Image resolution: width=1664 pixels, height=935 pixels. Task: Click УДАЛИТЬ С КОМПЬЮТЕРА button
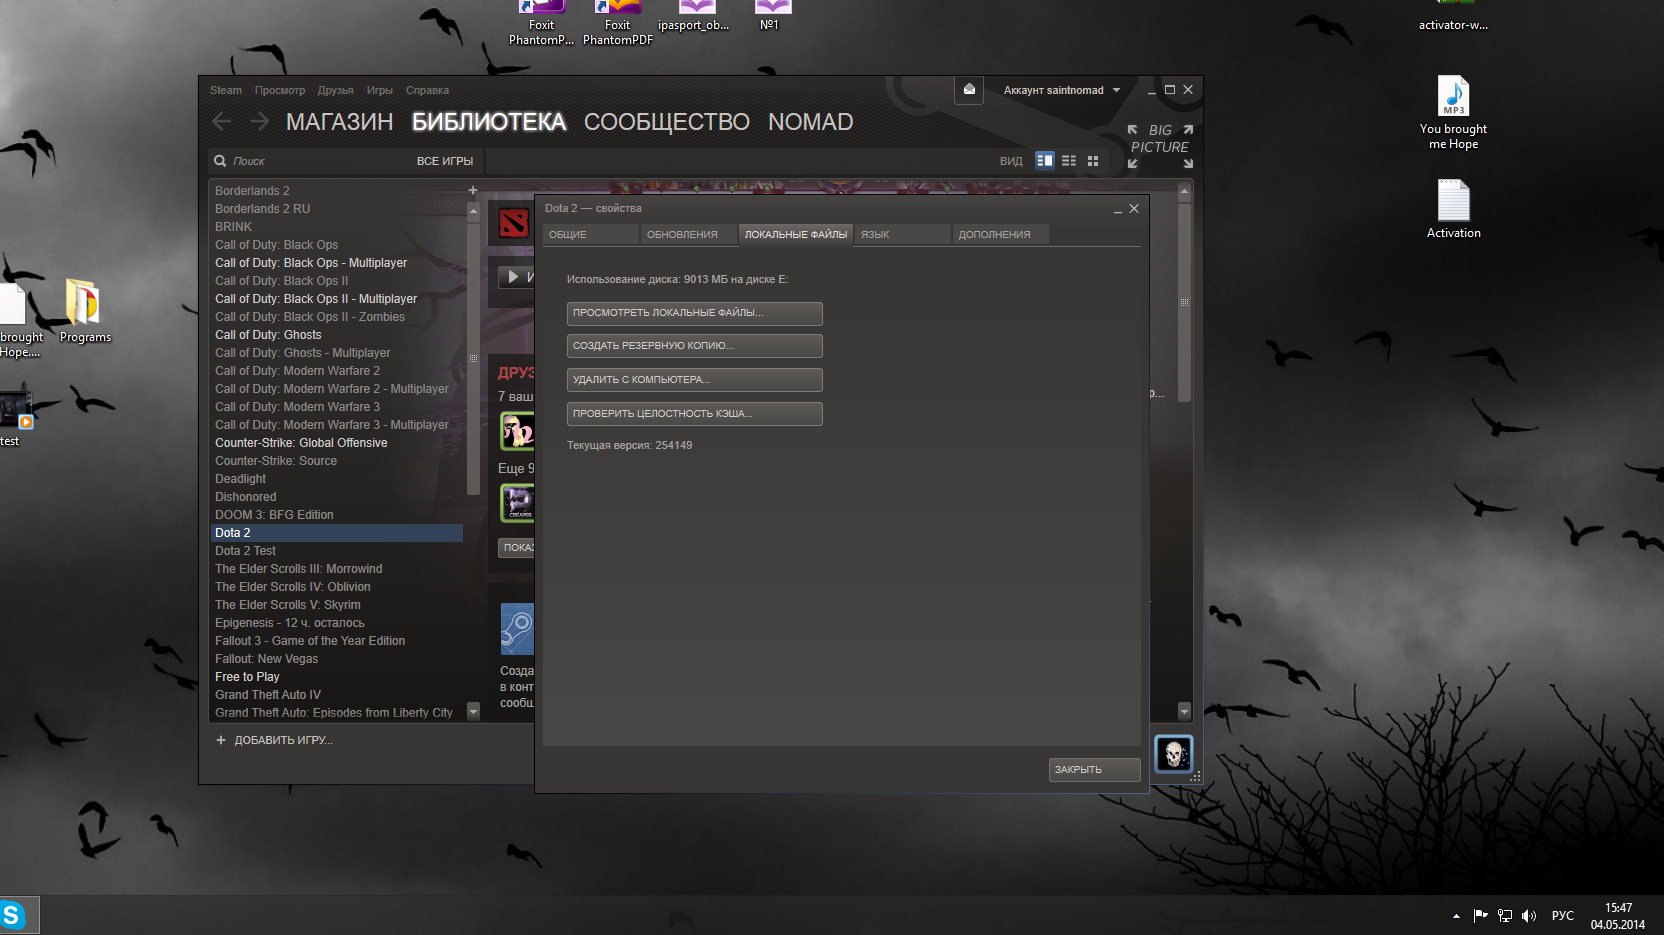[x=694, y=380]
